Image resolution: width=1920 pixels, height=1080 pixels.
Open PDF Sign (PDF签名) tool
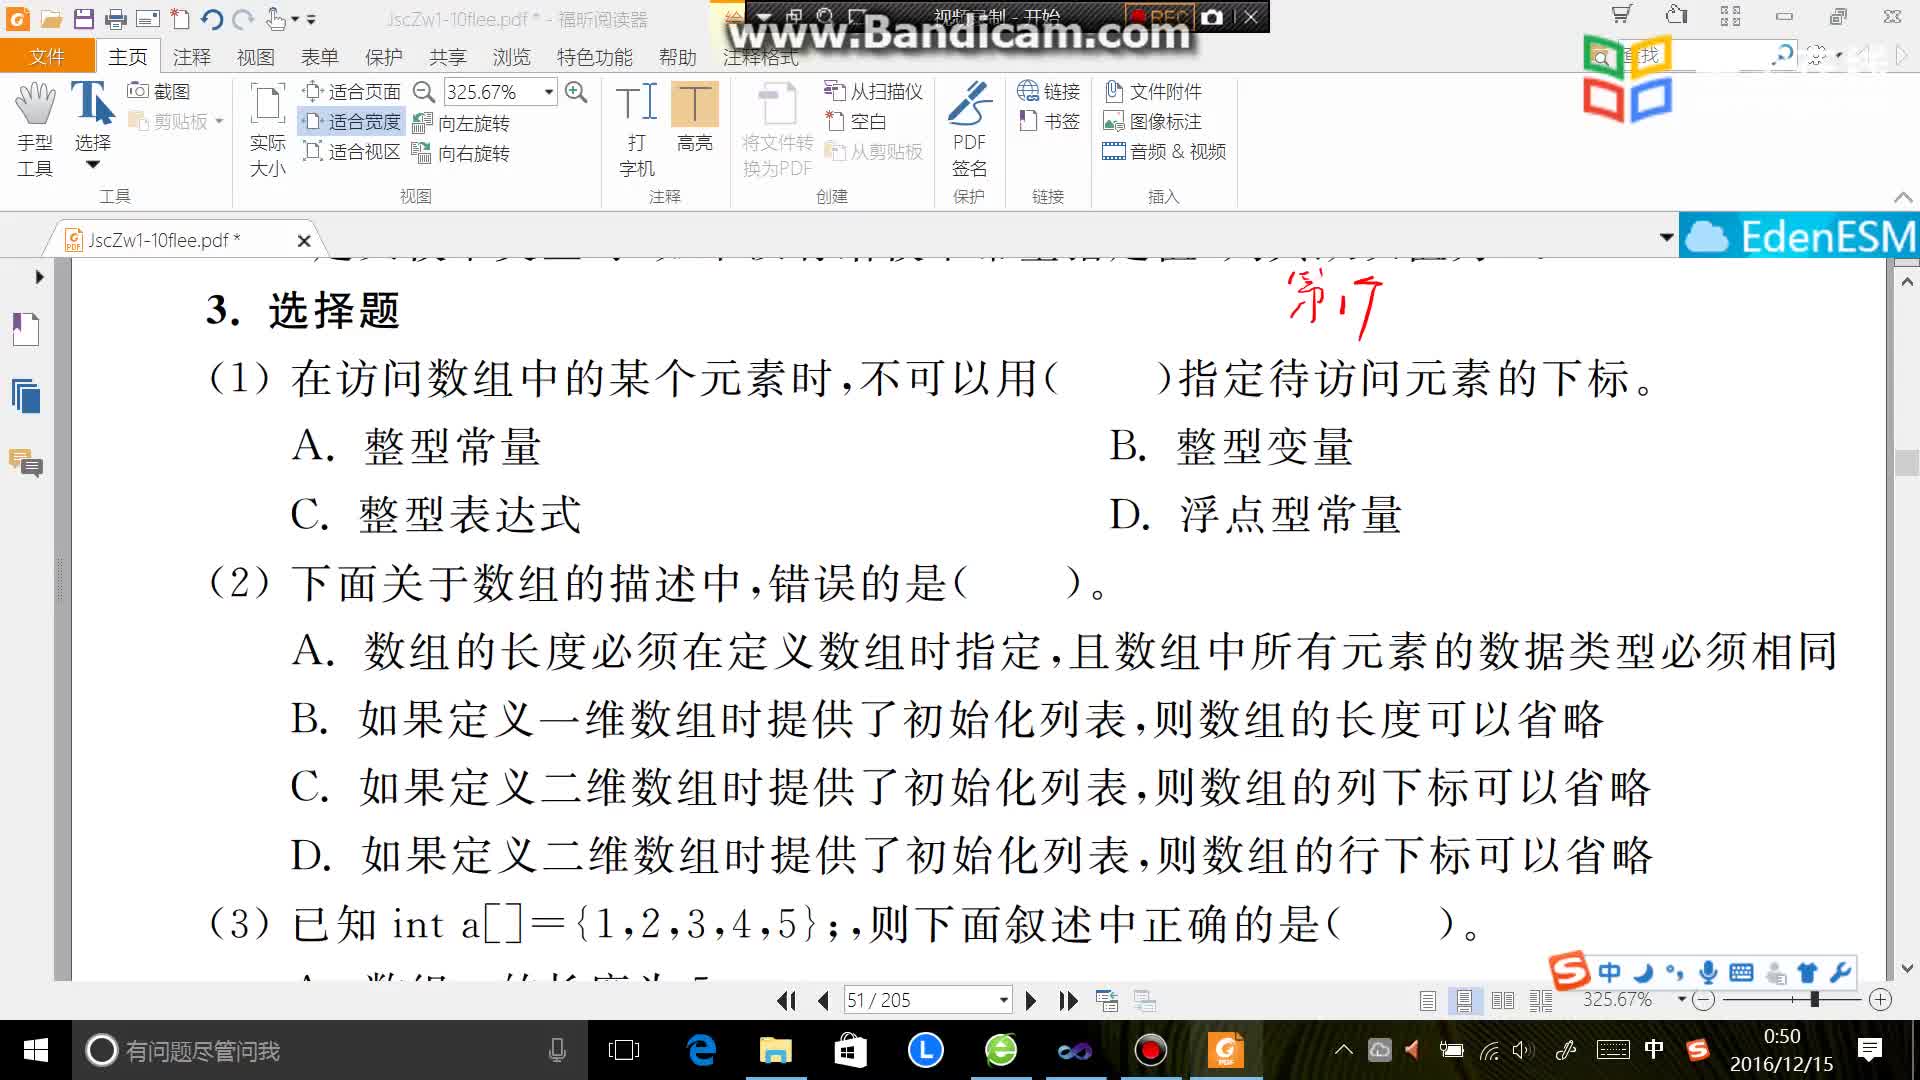tap(969, 130)
